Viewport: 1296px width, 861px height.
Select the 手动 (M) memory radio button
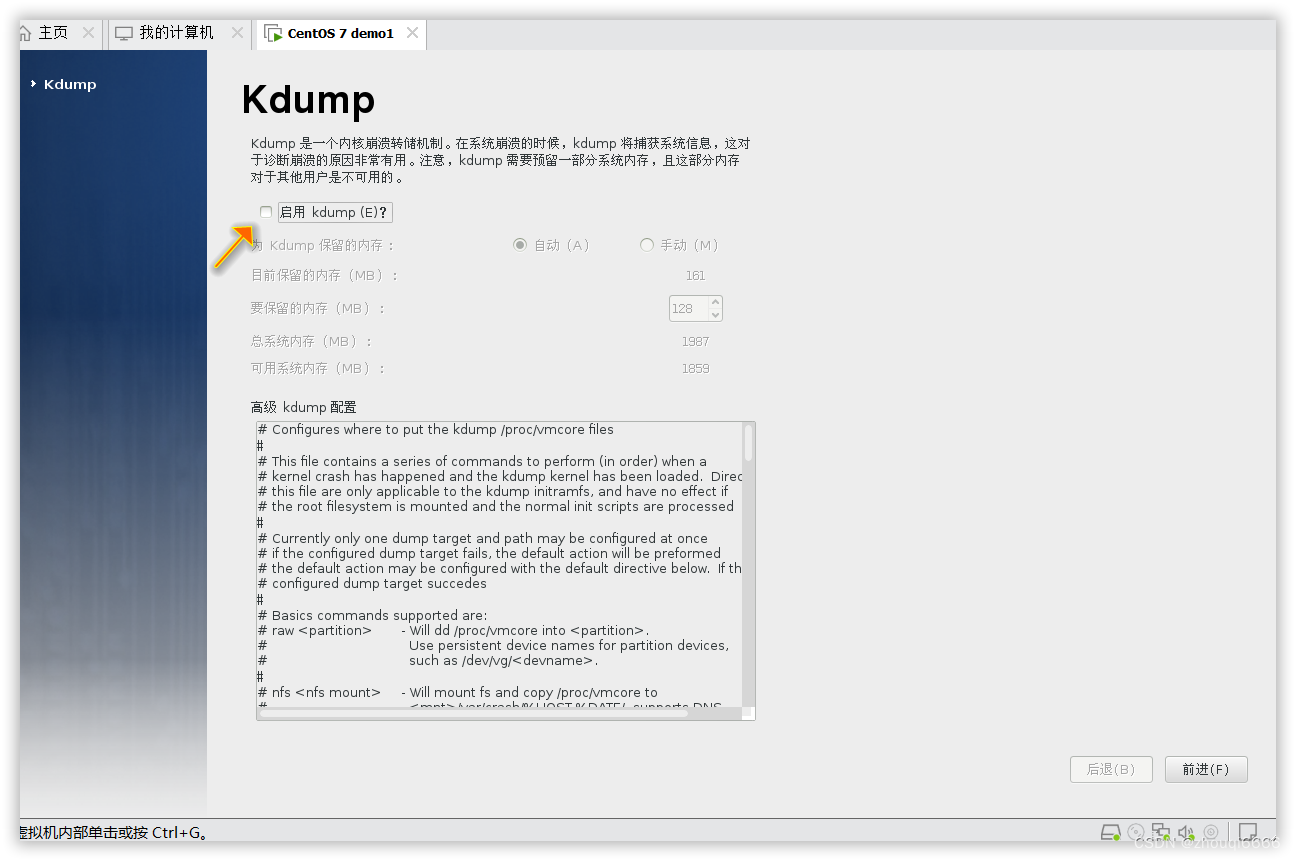tap(647, 245)
